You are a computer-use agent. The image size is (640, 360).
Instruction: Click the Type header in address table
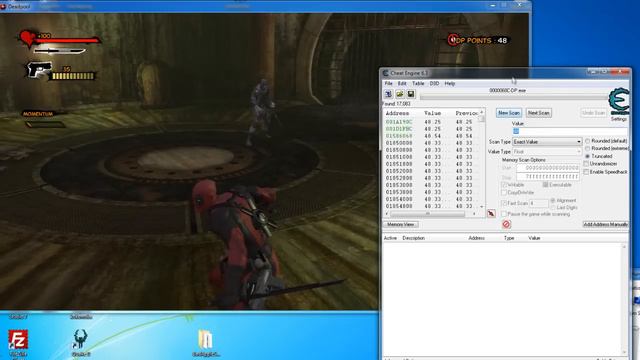click(509, 238)
